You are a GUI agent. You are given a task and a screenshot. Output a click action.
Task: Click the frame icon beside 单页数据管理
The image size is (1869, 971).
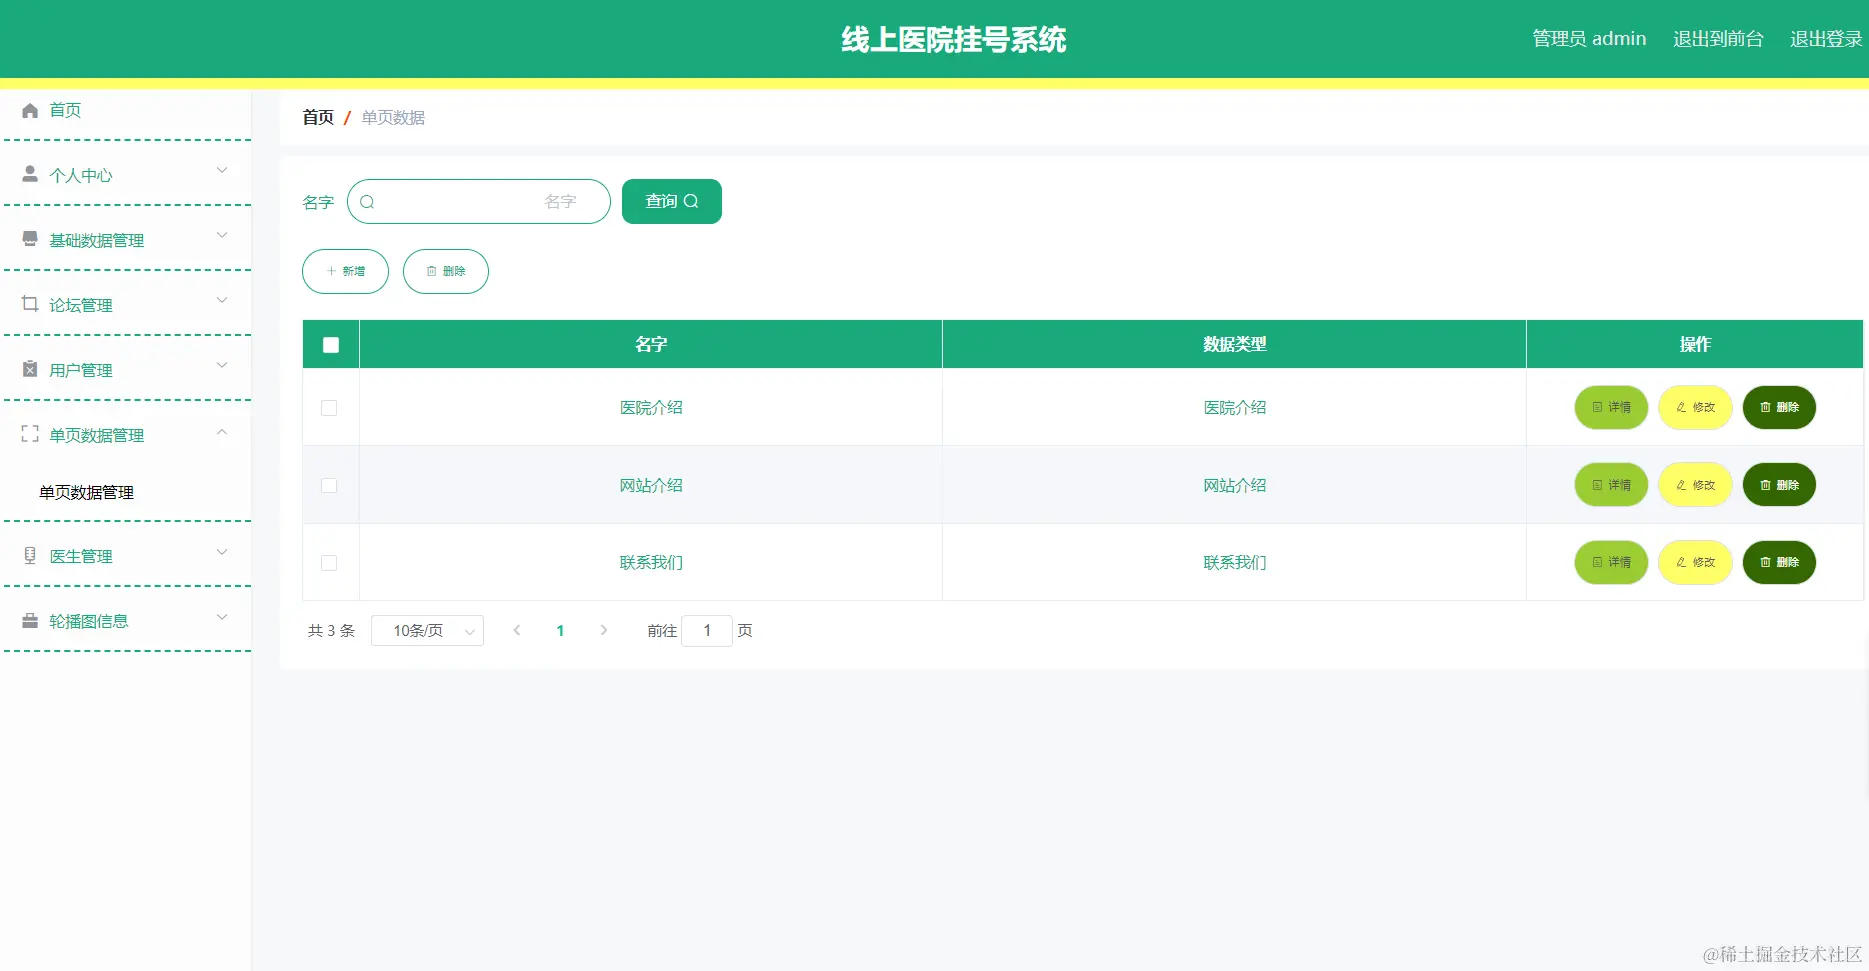[x=30, y=434]
